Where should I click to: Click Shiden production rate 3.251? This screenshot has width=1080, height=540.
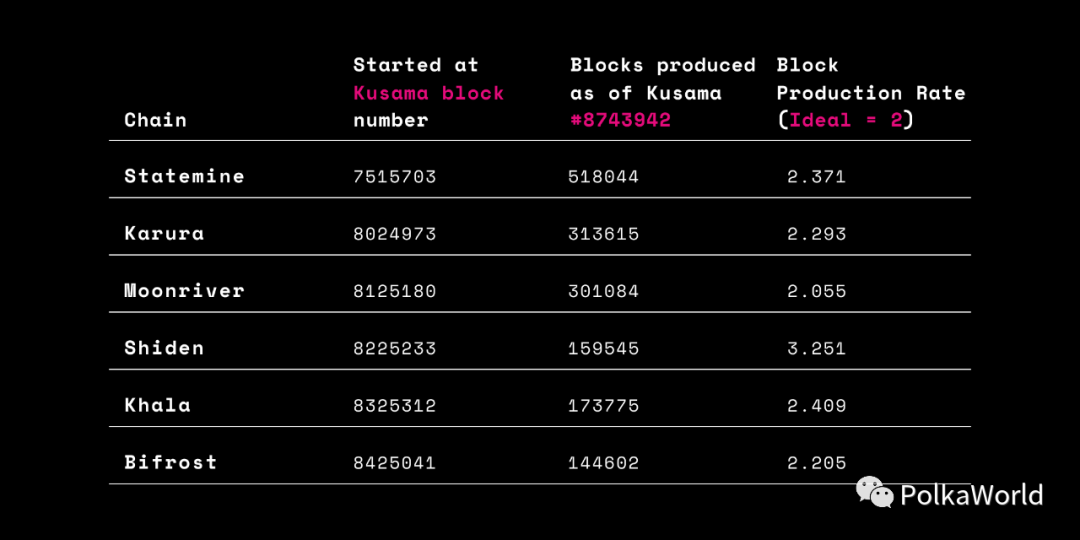click(816, 349)
